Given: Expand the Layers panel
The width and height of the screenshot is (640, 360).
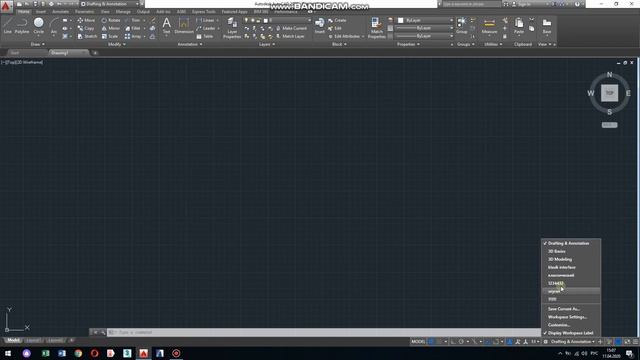Looking at the screenshot, I should point(267,44).
